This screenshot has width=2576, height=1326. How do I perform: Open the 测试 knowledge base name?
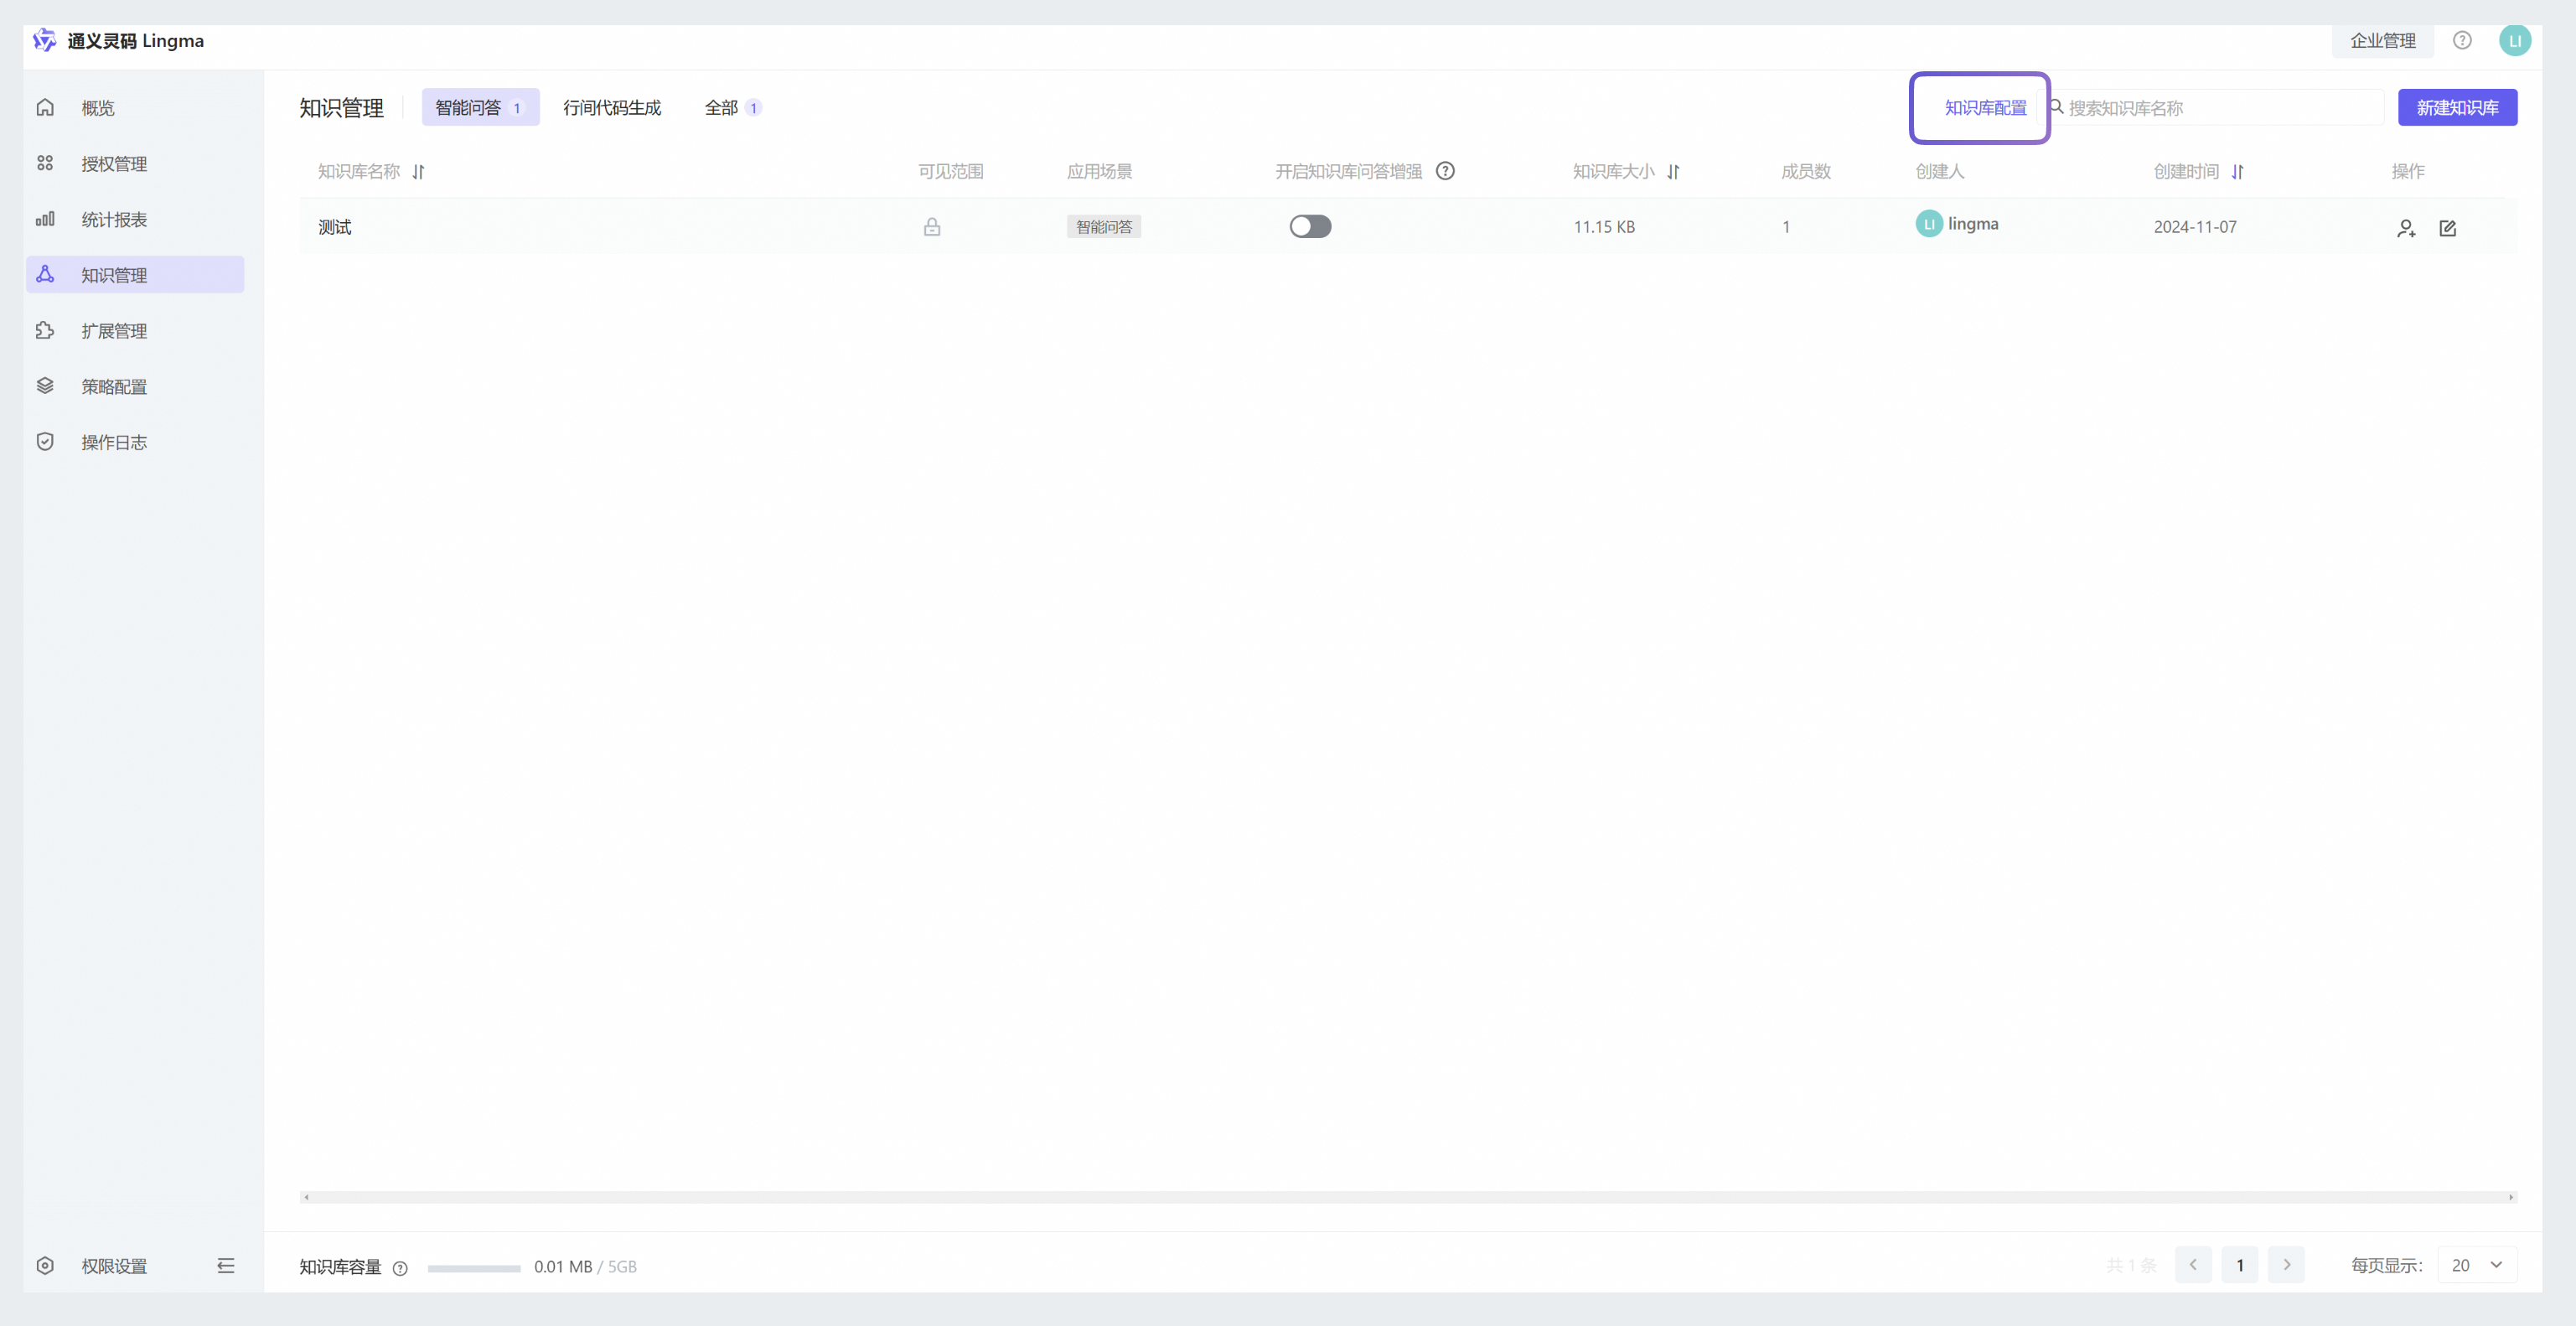click(x=335, y=227)
